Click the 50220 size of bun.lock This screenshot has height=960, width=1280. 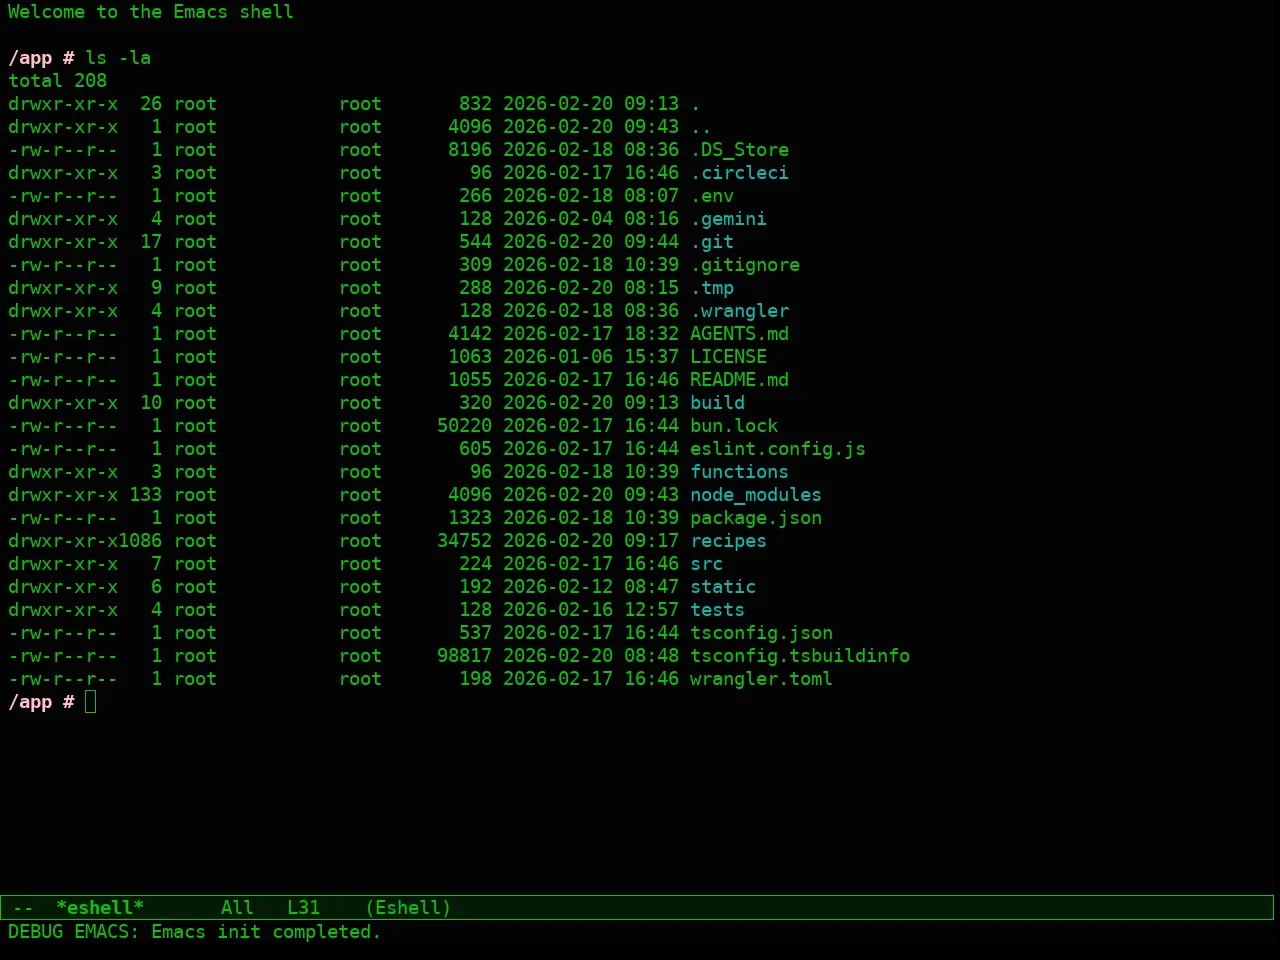pyautogui.click(x=464, y=426)
